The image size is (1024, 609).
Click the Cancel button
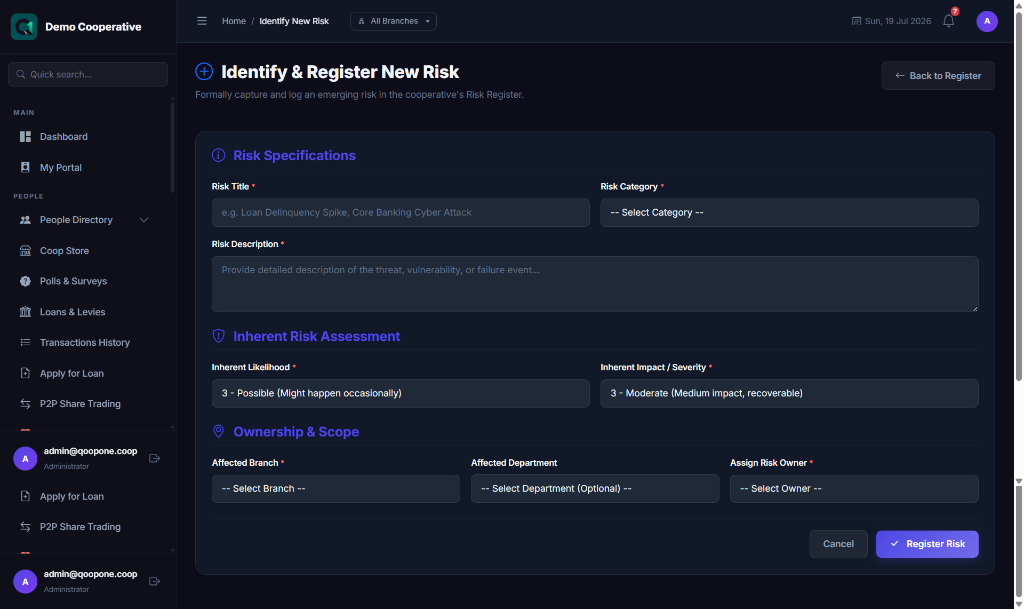tap(839, 544)
